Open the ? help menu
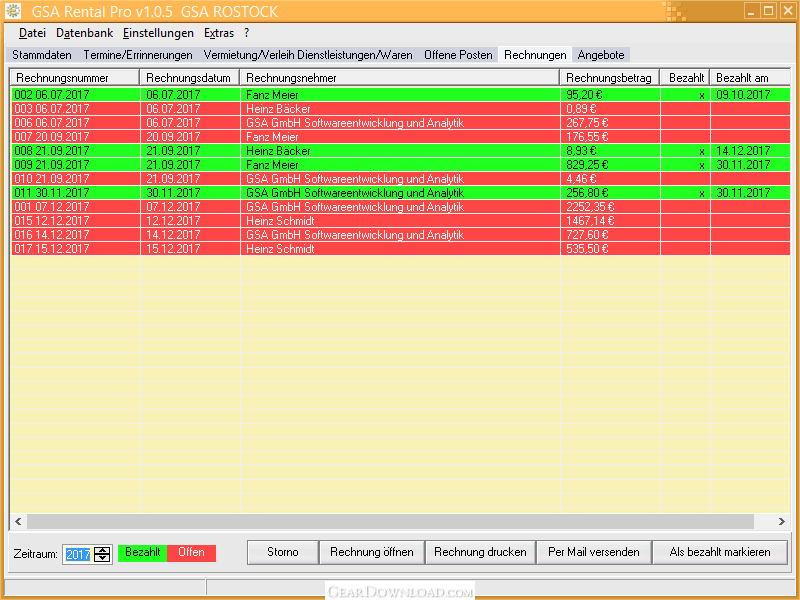Viewport: 800px width, 600px height. click(246, 33)
